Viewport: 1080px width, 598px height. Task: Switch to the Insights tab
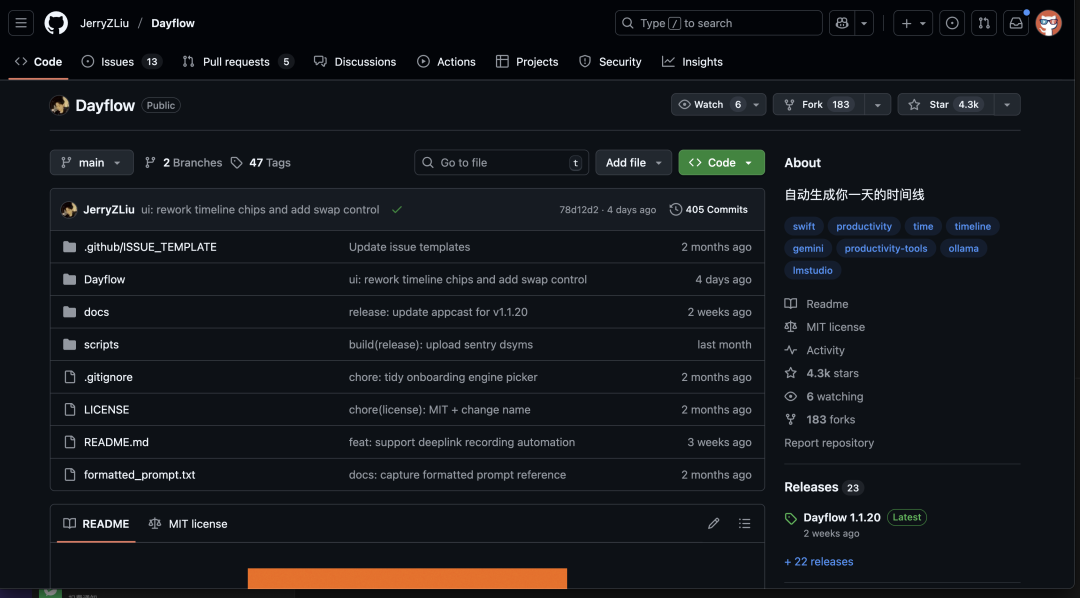(x=692, y=61)
